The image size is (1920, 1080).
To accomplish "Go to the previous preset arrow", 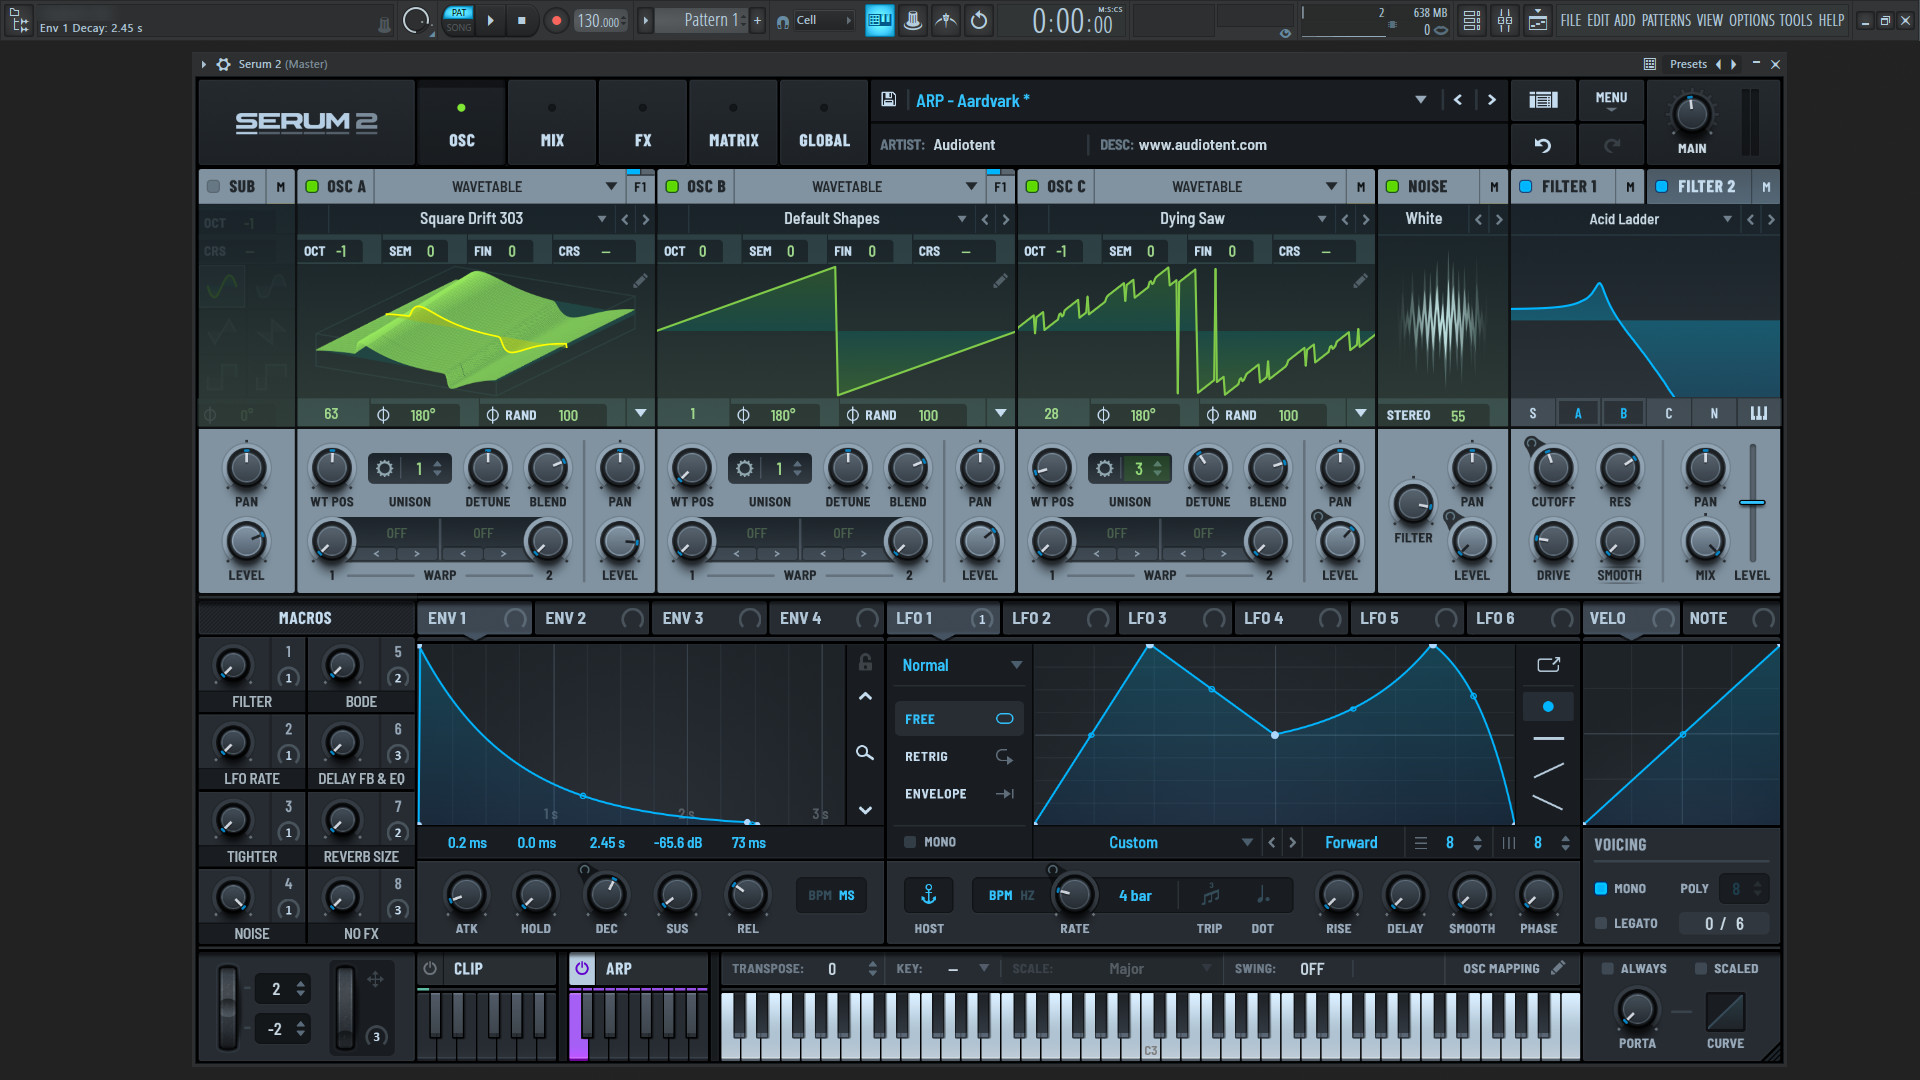I will point(1458,100).
